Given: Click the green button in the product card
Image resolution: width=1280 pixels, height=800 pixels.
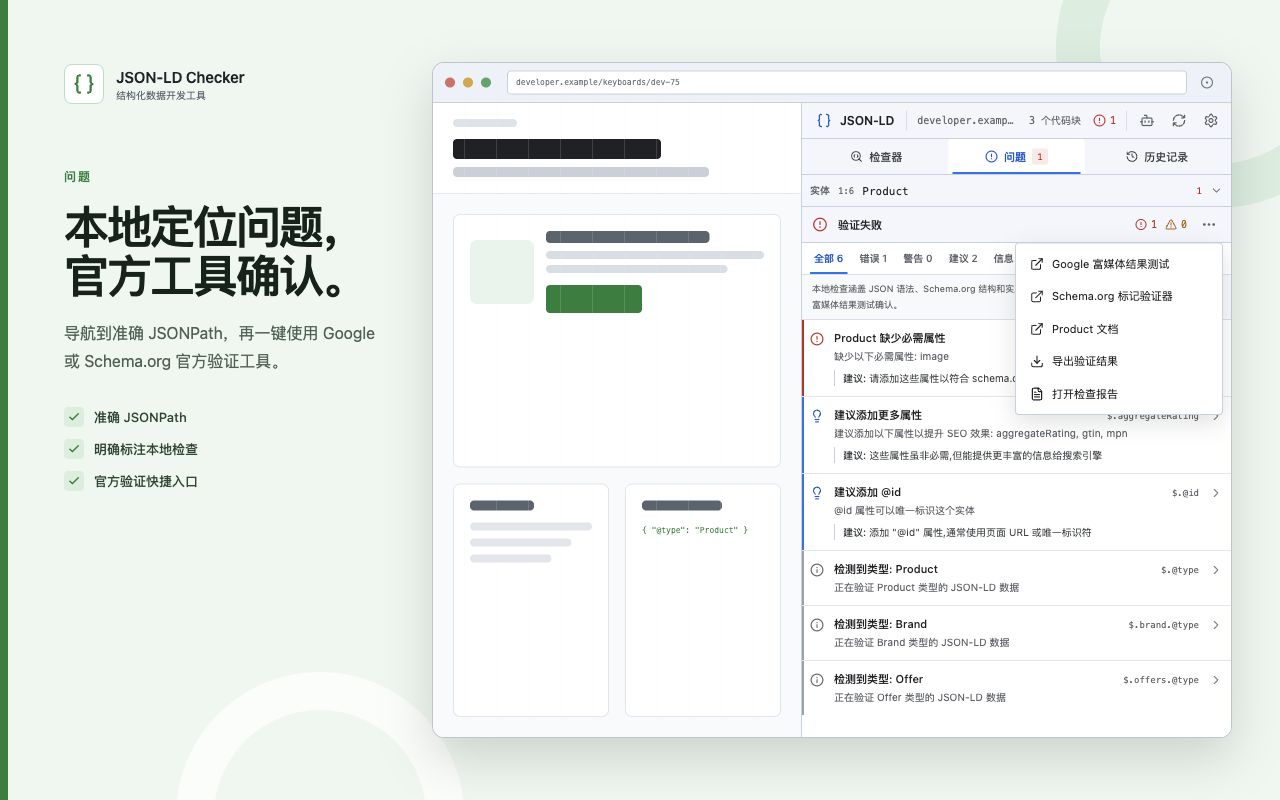Looking at the screenshot, I should point(594,299).
